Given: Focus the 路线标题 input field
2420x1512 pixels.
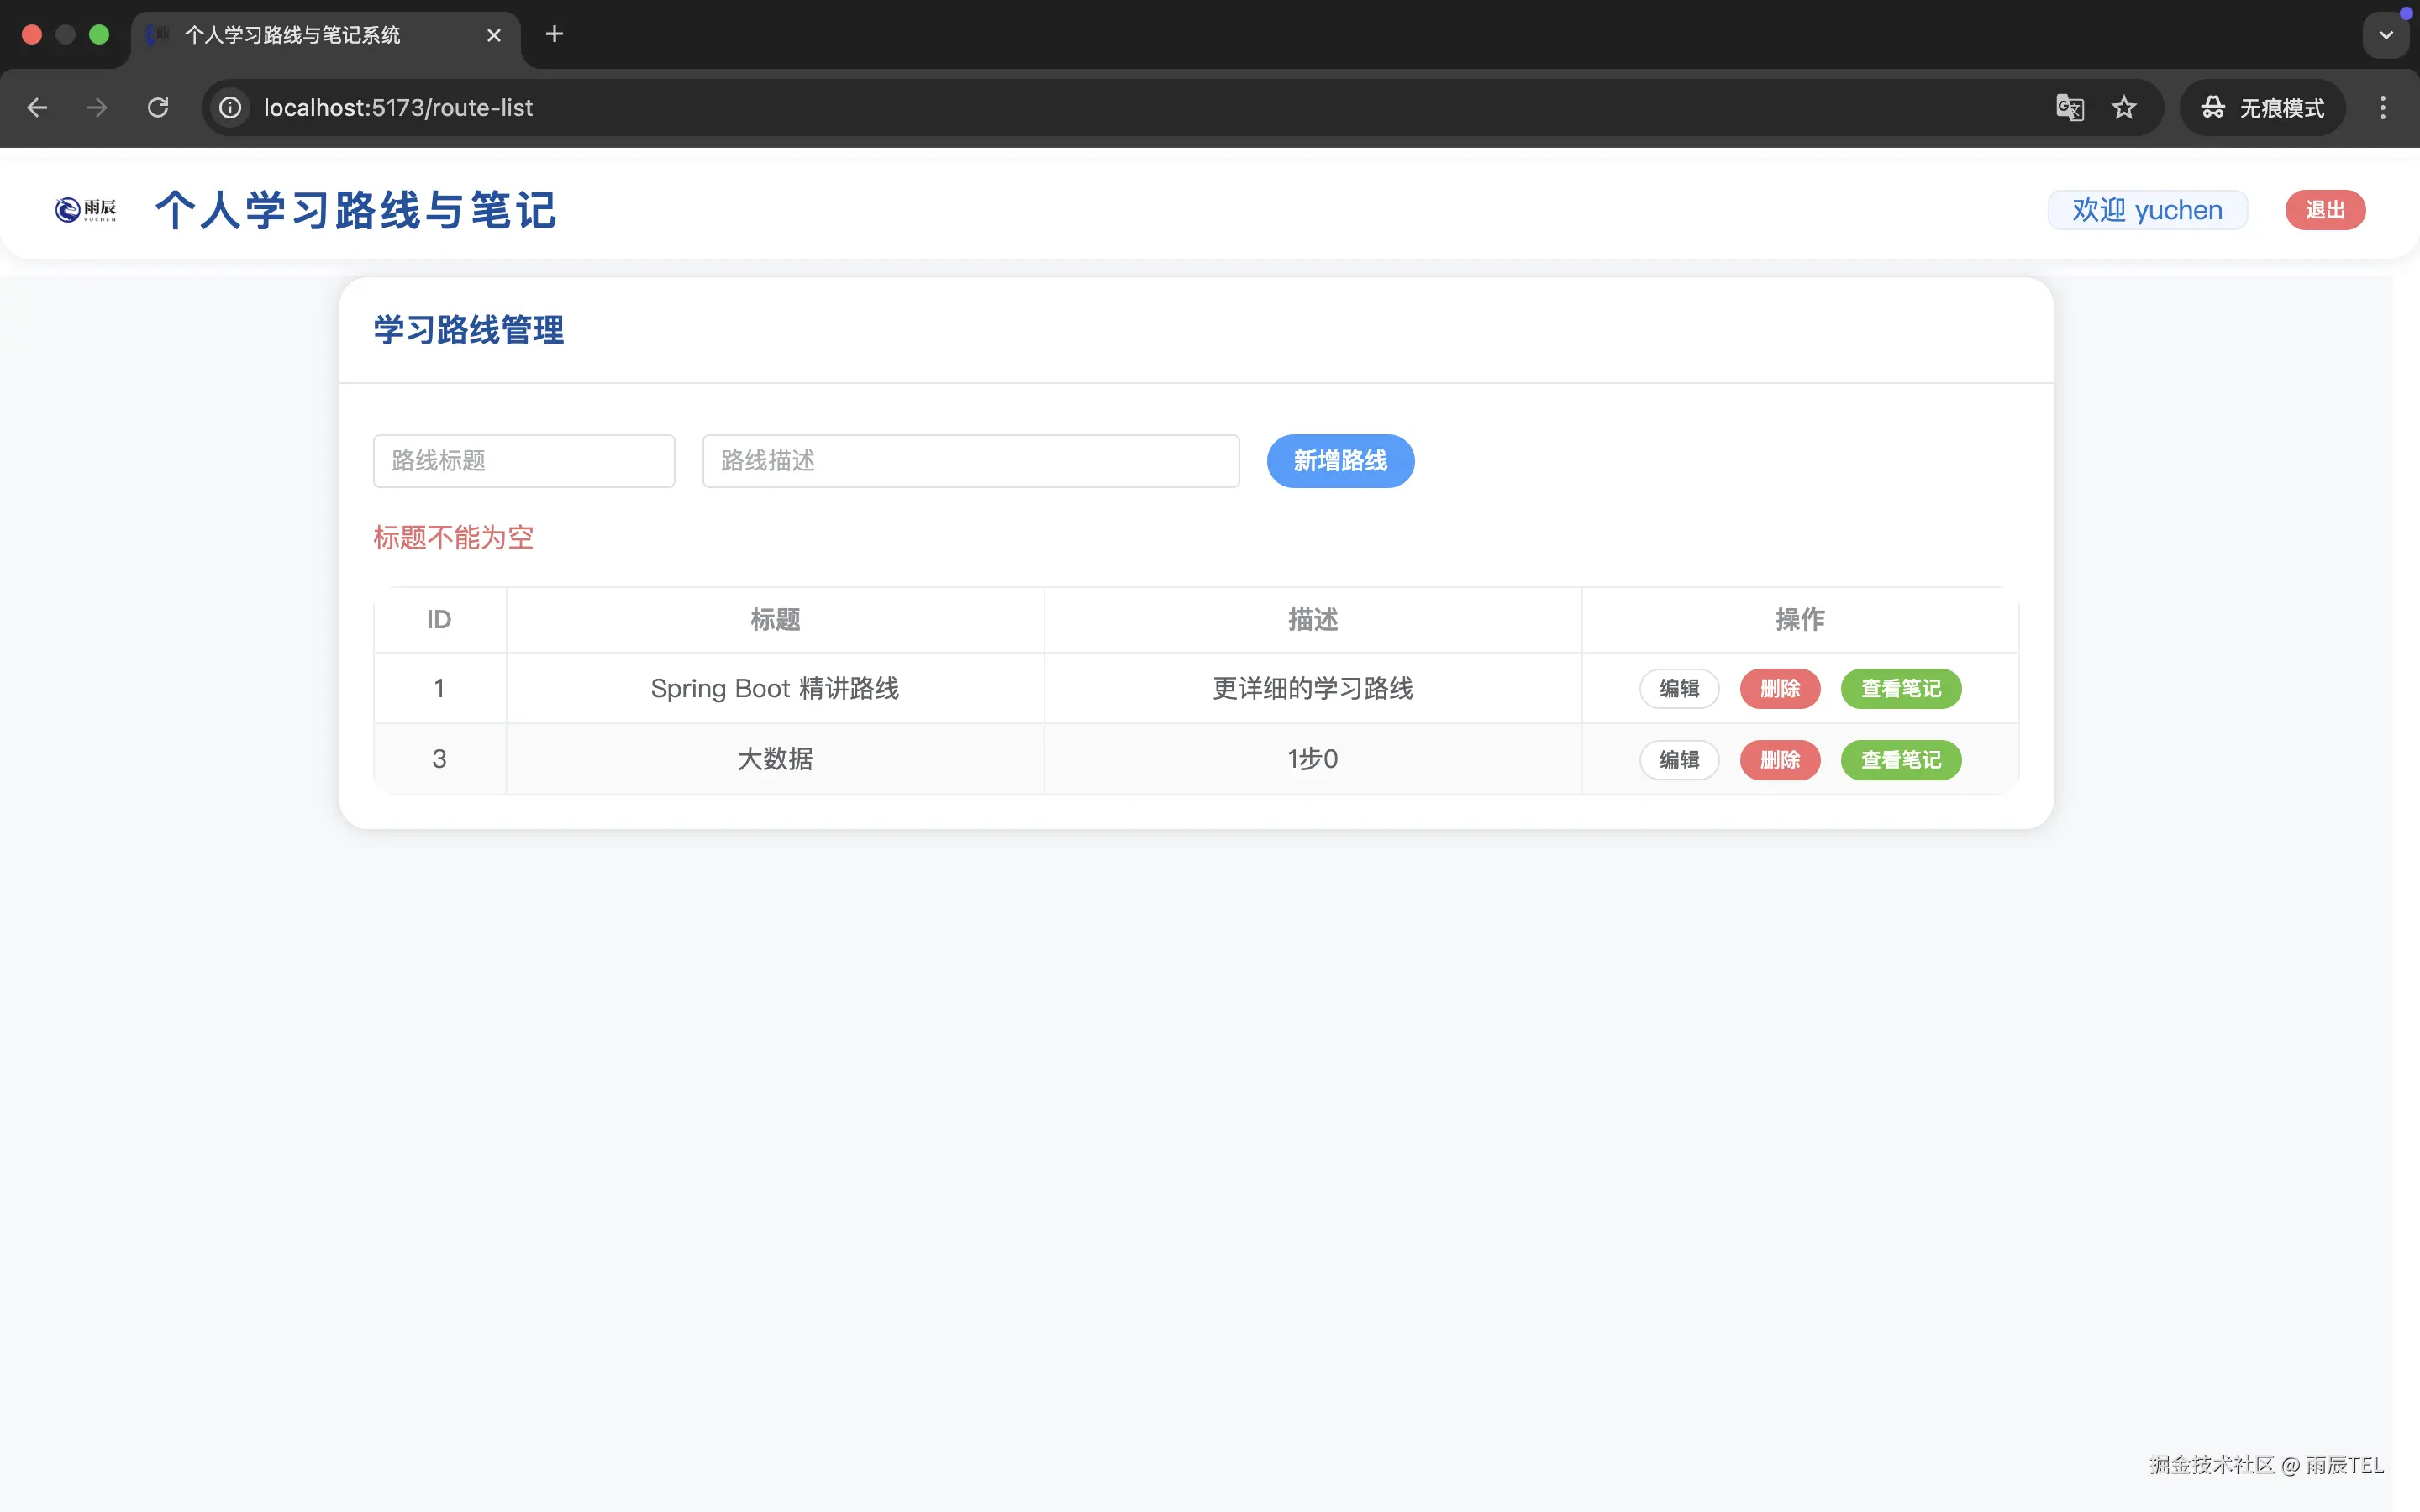Looking at the screenshot, I should click(523, 461).
